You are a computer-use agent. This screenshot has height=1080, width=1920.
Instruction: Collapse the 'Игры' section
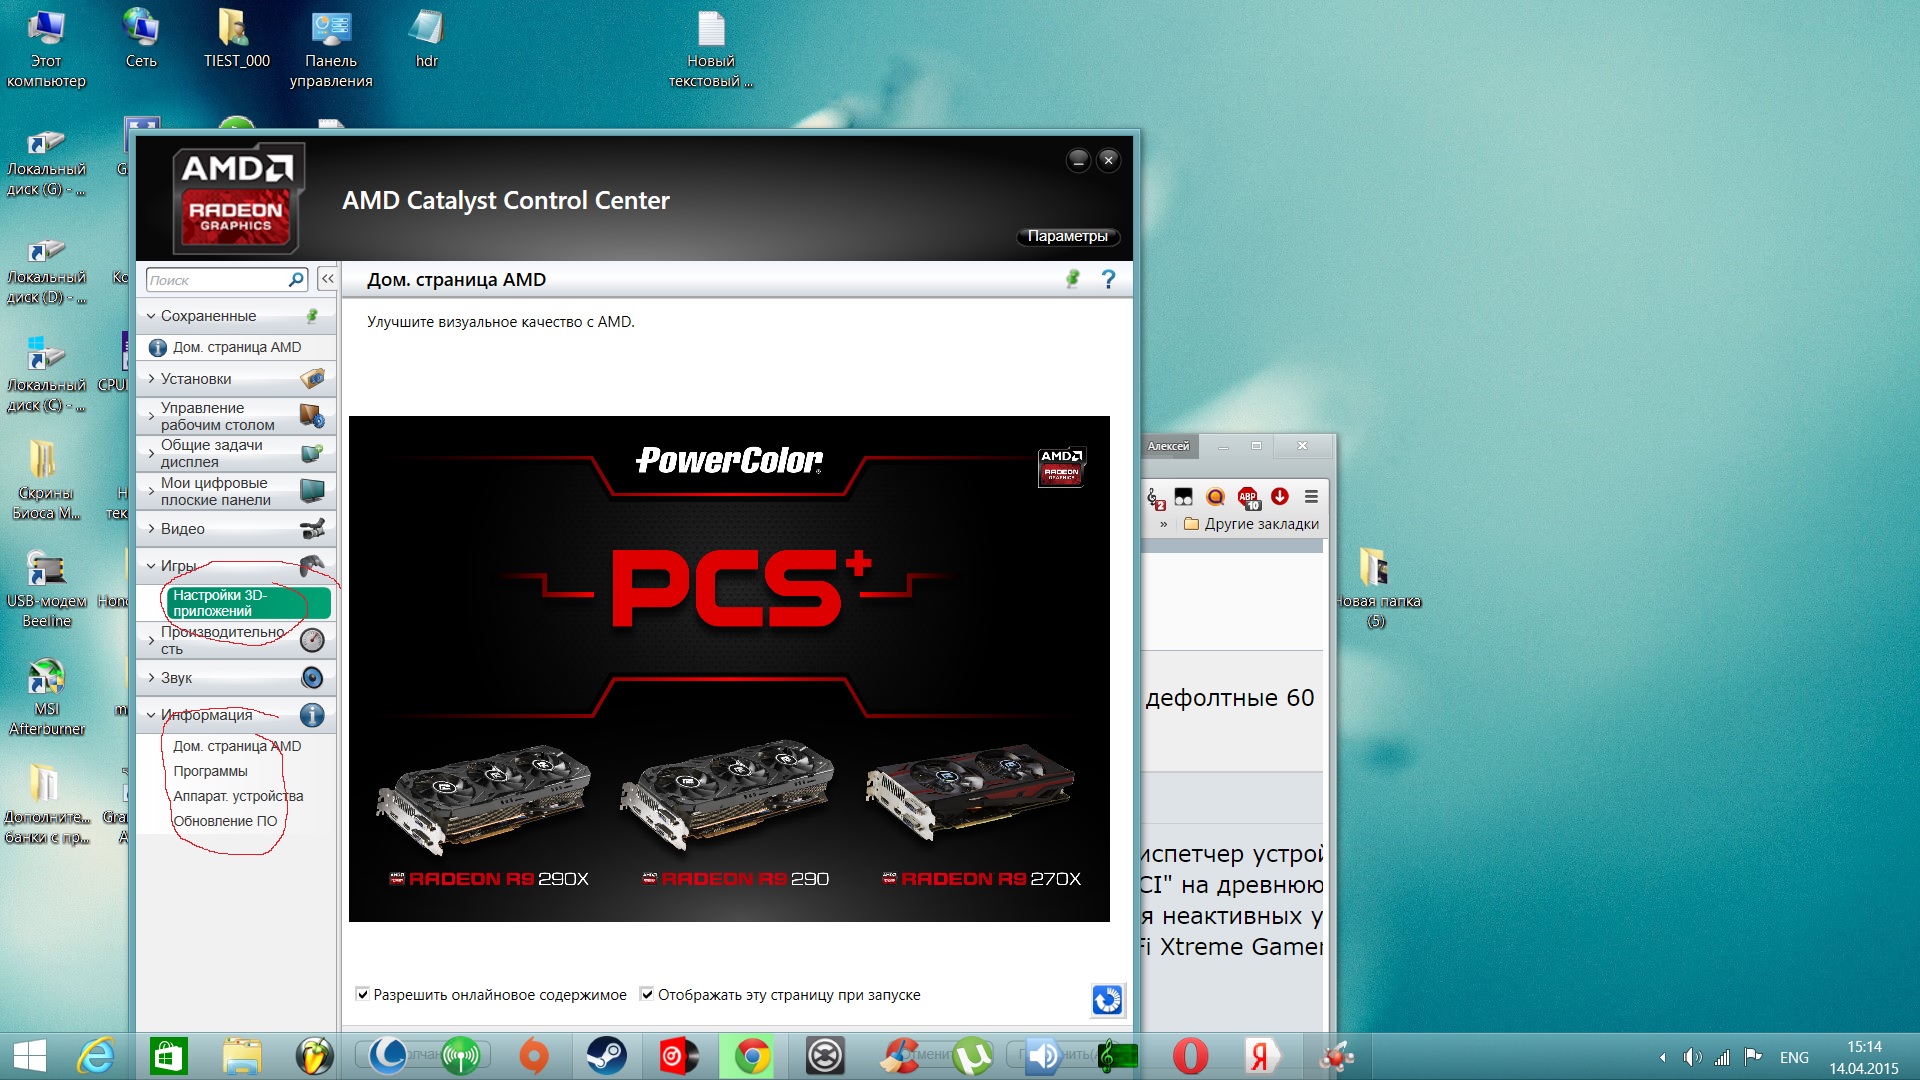[178, 566]
